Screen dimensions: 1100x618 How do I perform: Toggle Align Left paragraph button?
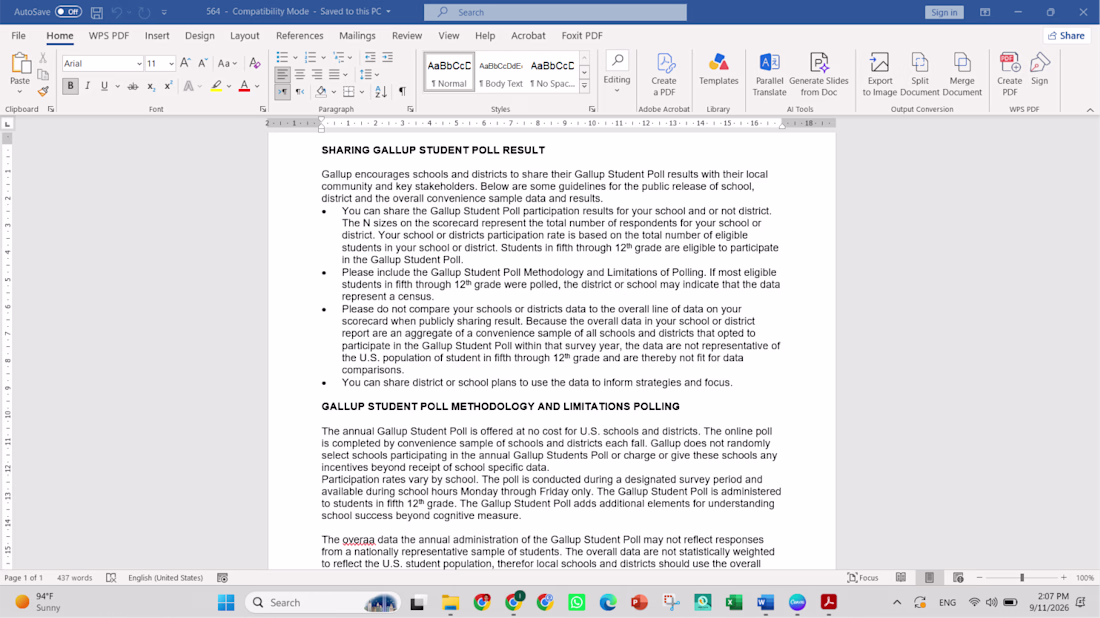(x=282, y=74)
